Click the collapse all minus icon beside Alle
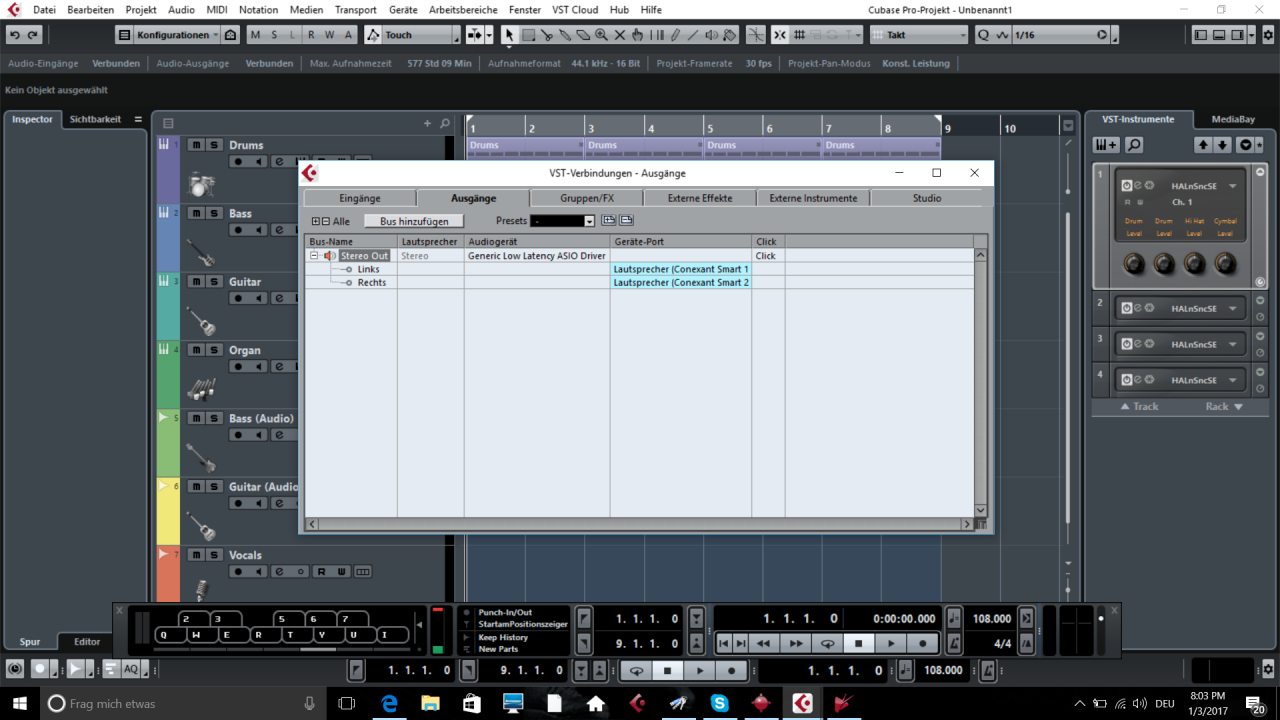Image resolution: width=1280 pixels, height=720 pixels. pyautogui.click(x=326, y=221)
